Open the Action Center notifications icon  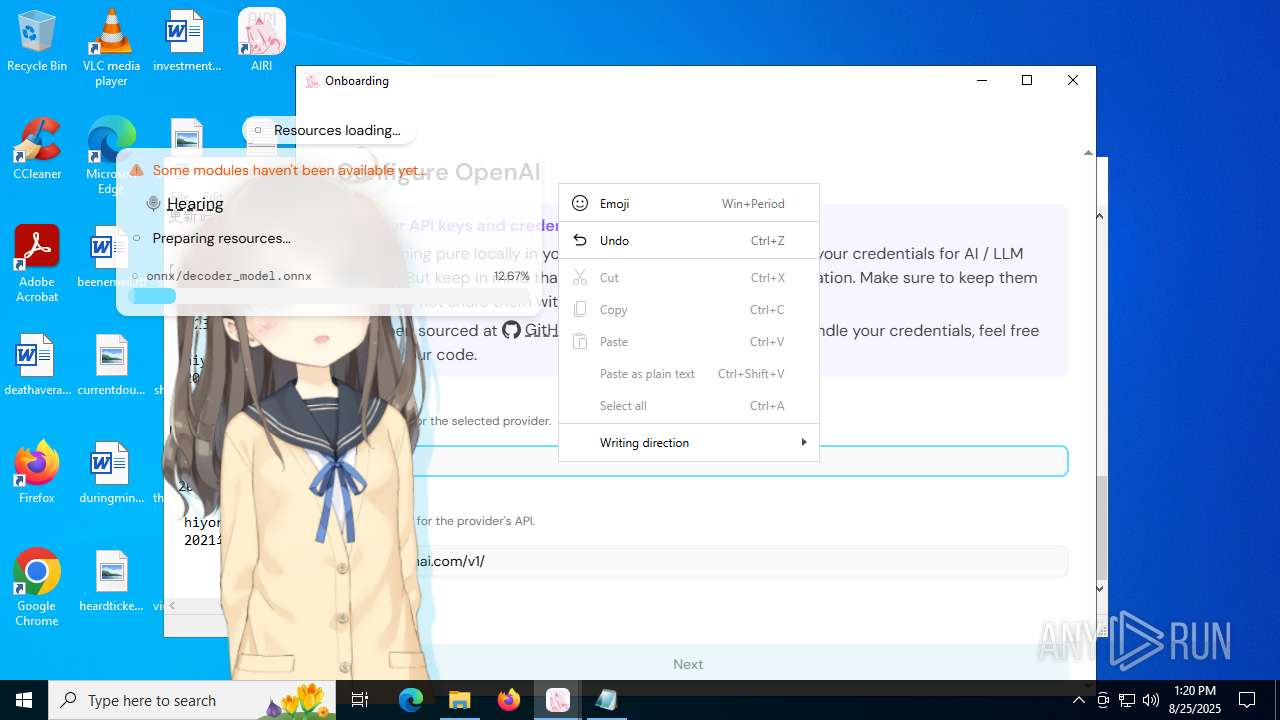[x=1247, y=700]
